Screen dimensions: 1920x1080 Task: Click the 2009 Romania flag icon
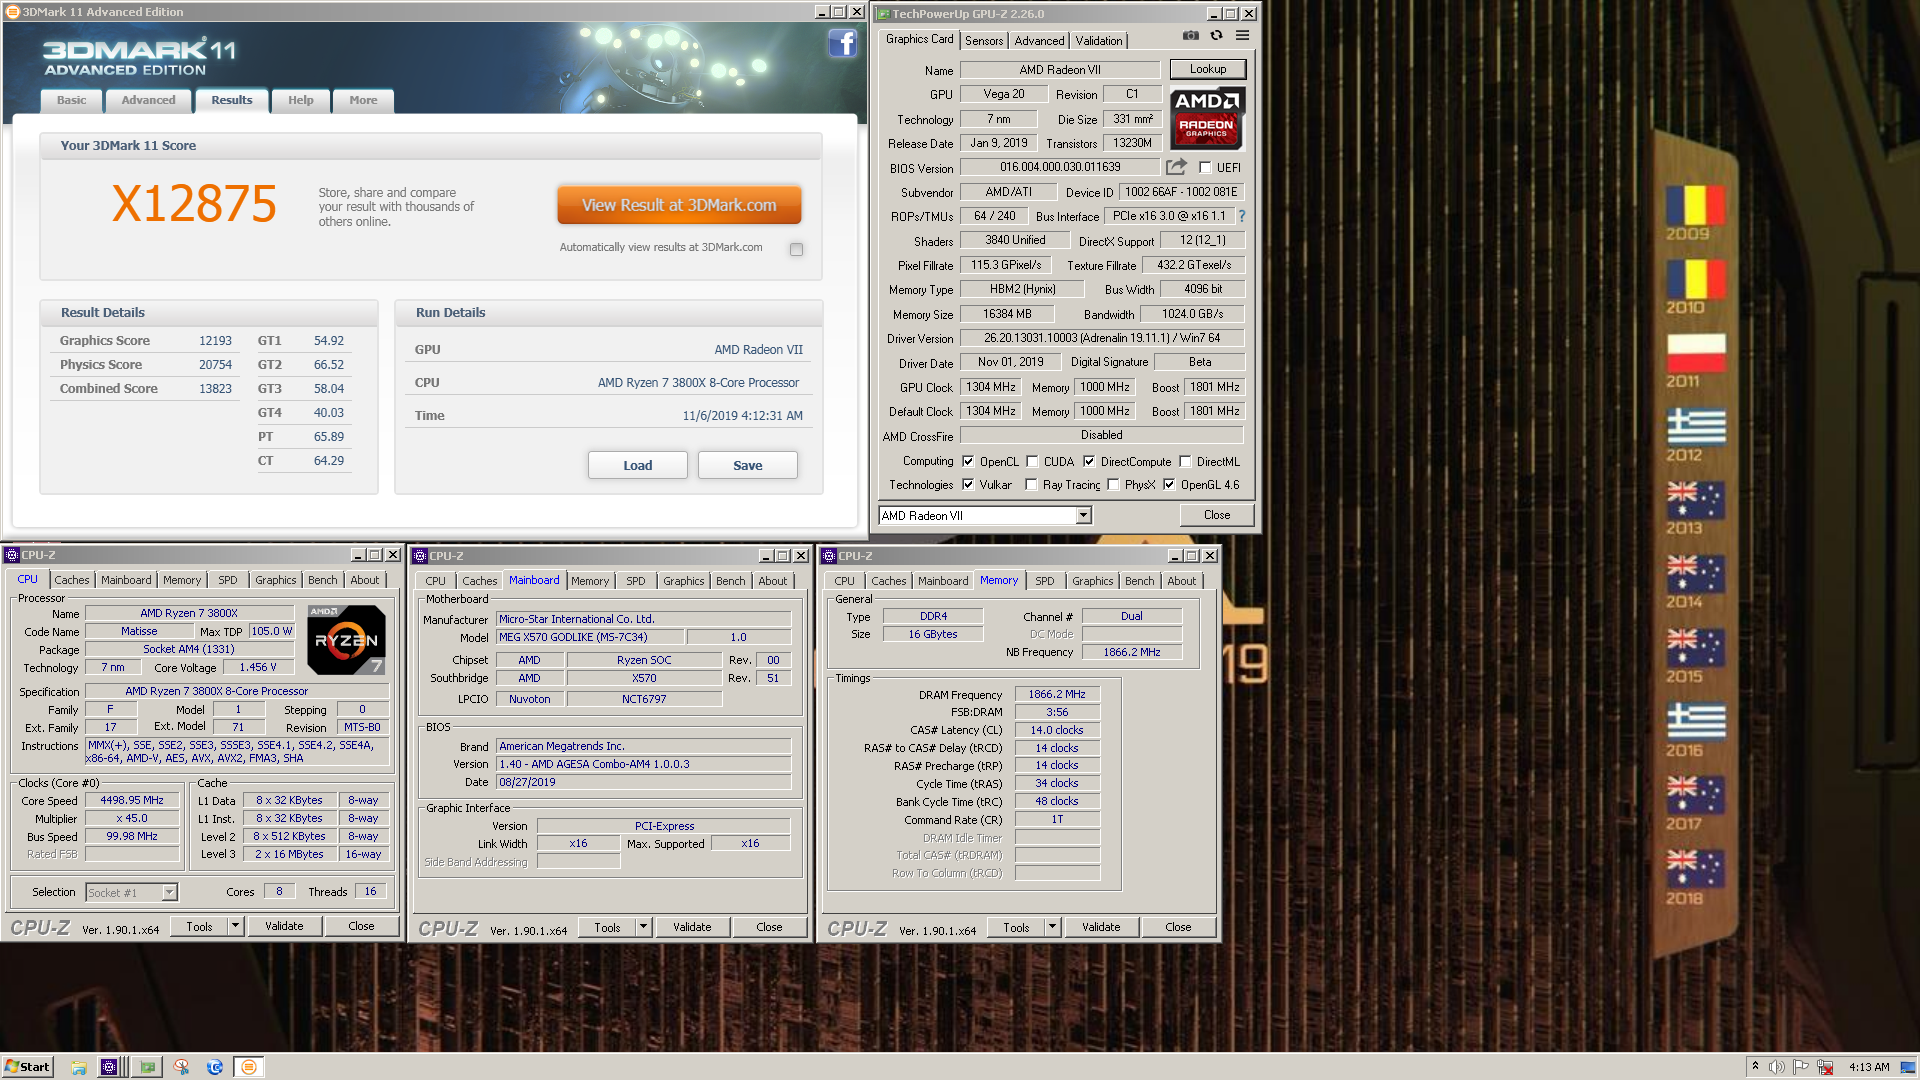pyautogui.click(x=1694, y=205)
